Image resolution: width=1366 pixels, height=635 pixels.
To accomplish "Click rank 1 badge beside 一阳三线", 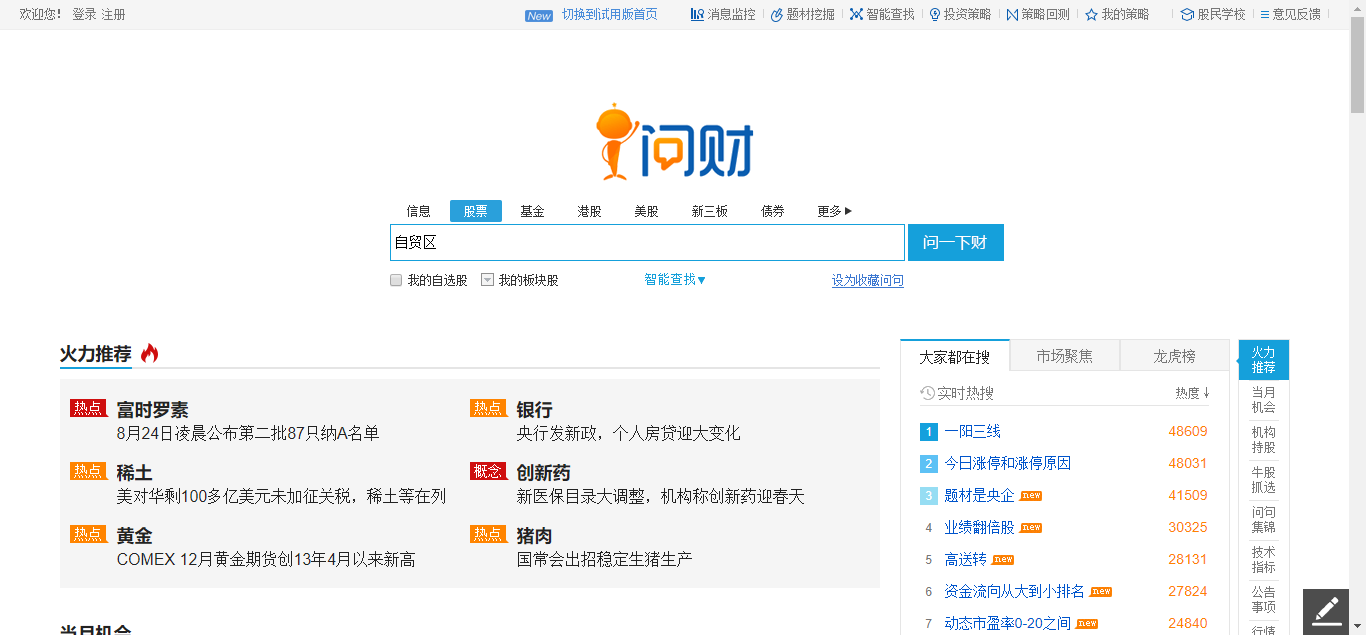I will coord(929,432).
